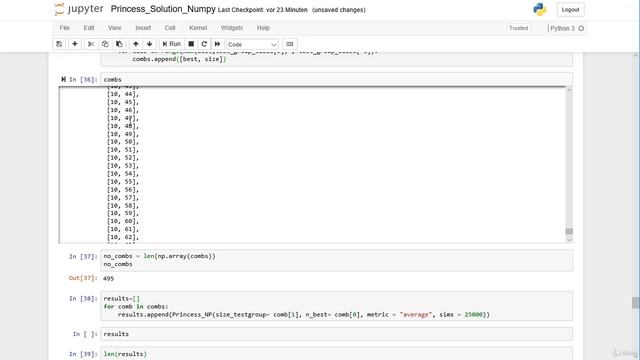Click the Python 3 kernel status circle
Viewport: 640px width, 360px height.
pos(581,28)
